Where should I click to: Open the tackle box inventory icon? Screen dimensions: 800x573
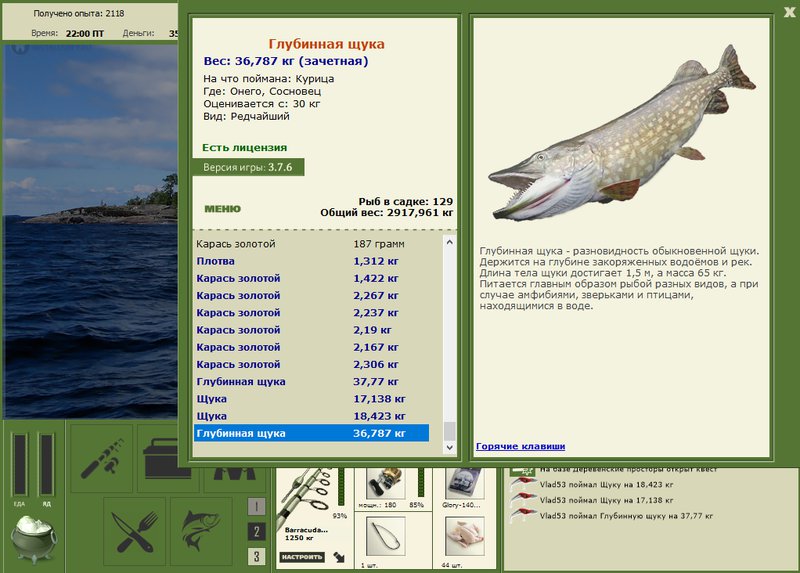tap(167, 458)
